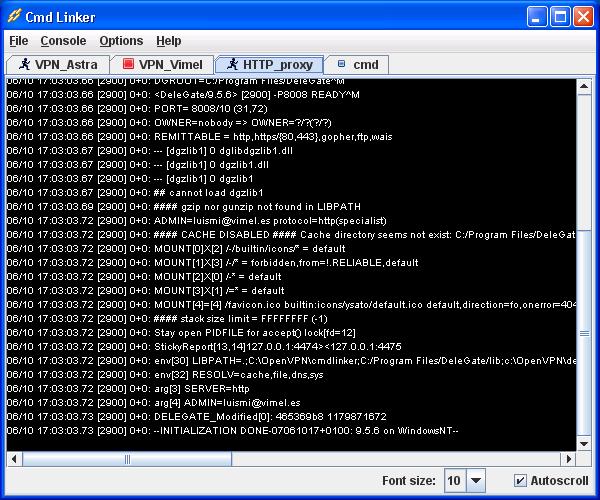Image resolution: width=600 pixels, height=500 pixels.
Task: Click the vertical scrollbar down arrow
Action: (x=584, y=444)
